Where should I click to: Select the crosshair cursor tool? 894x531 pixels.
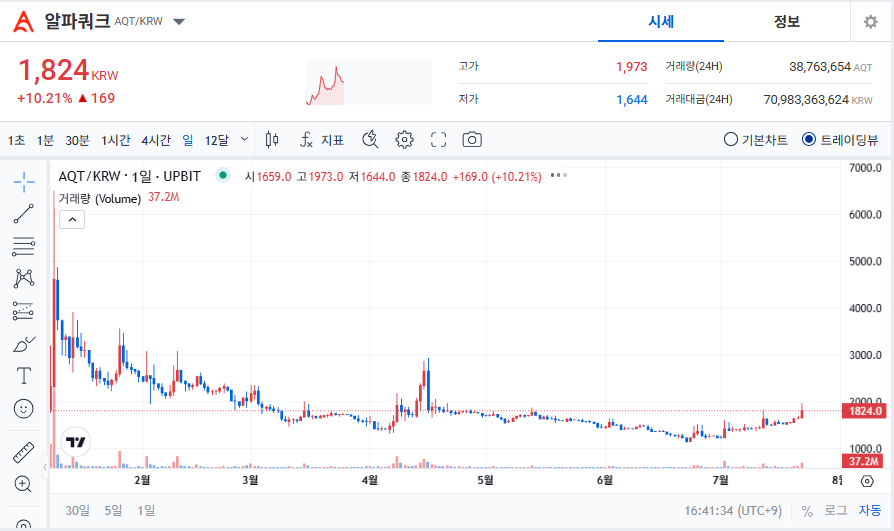pyautogui.click(x=23, y=183)
